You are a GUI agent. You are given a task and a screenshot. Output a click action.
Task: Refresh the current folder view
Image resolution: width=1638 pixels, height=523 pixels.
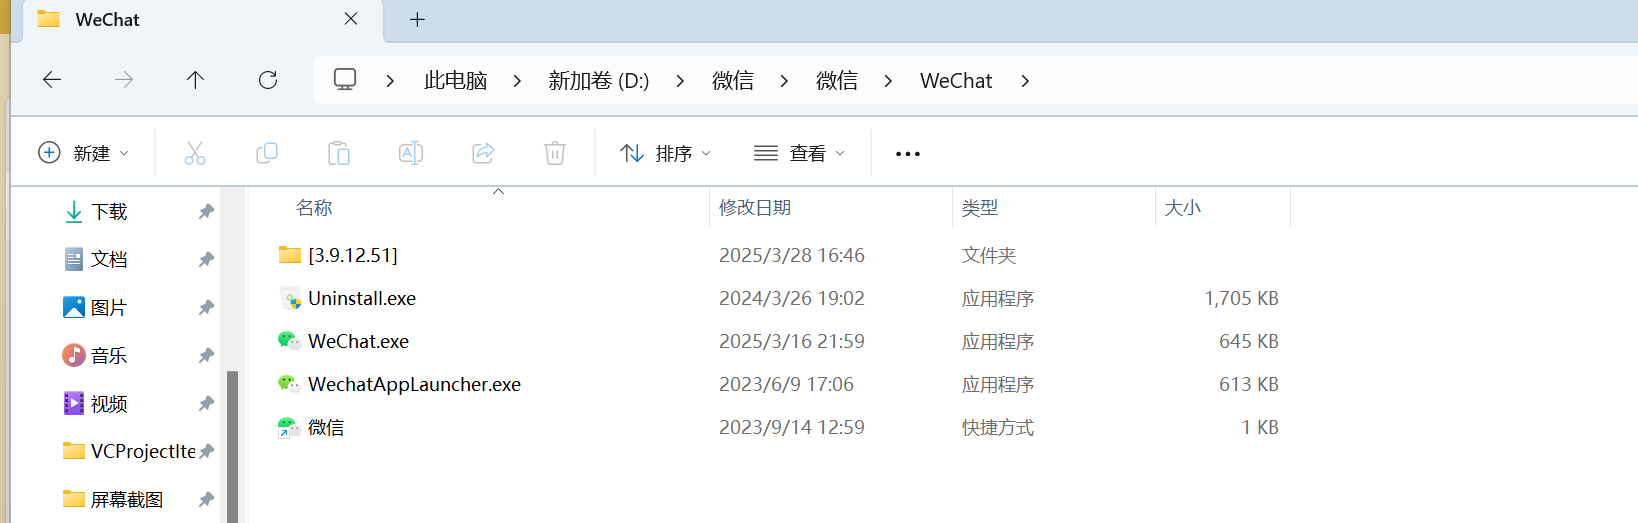pos(268,80)
